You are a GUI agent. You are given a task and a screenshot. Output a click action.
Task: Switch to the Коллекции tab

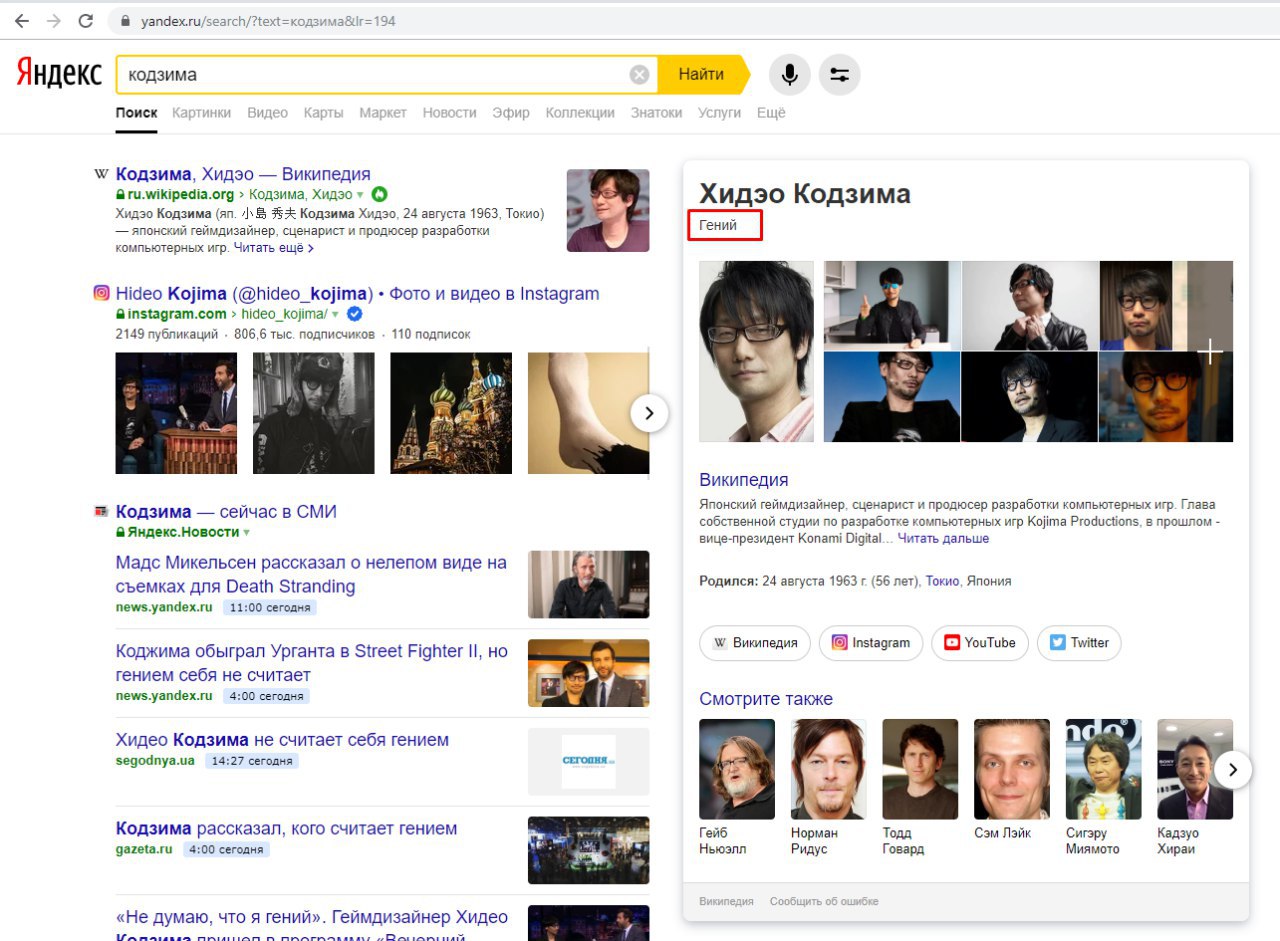coord(580,113)
